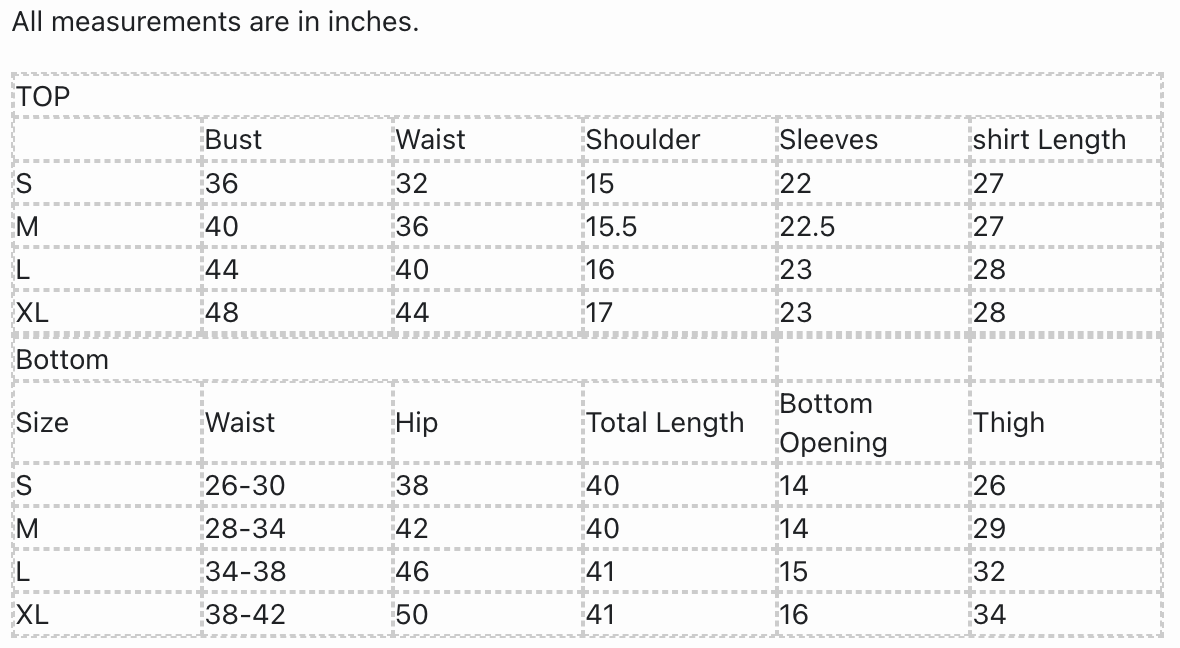Screen dimensions: 1180x648
Task: Click the 15.5 shoulder measurement cell
Action: pos(611,227)
